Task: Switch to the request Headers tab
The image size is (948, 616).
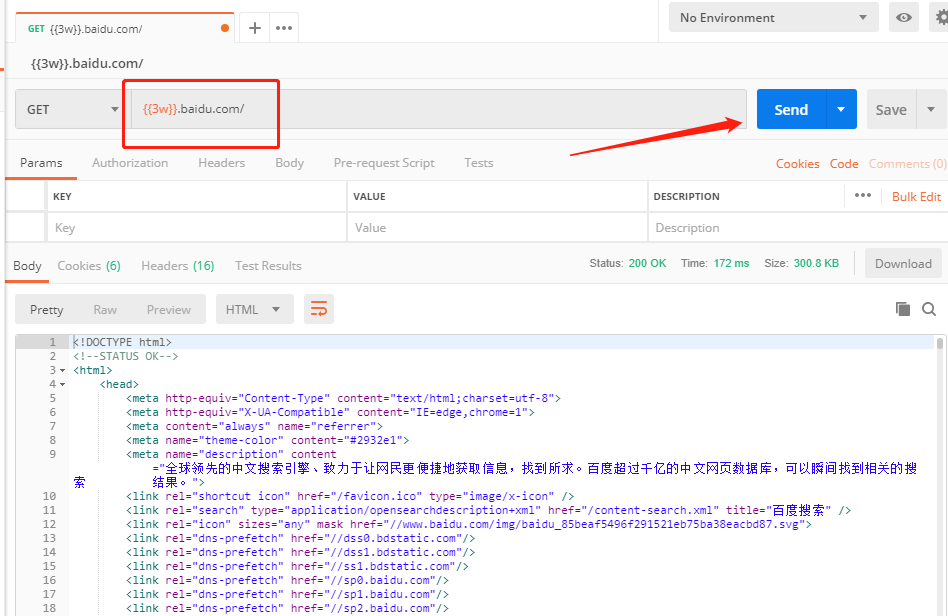Action: tap(221, 163)
